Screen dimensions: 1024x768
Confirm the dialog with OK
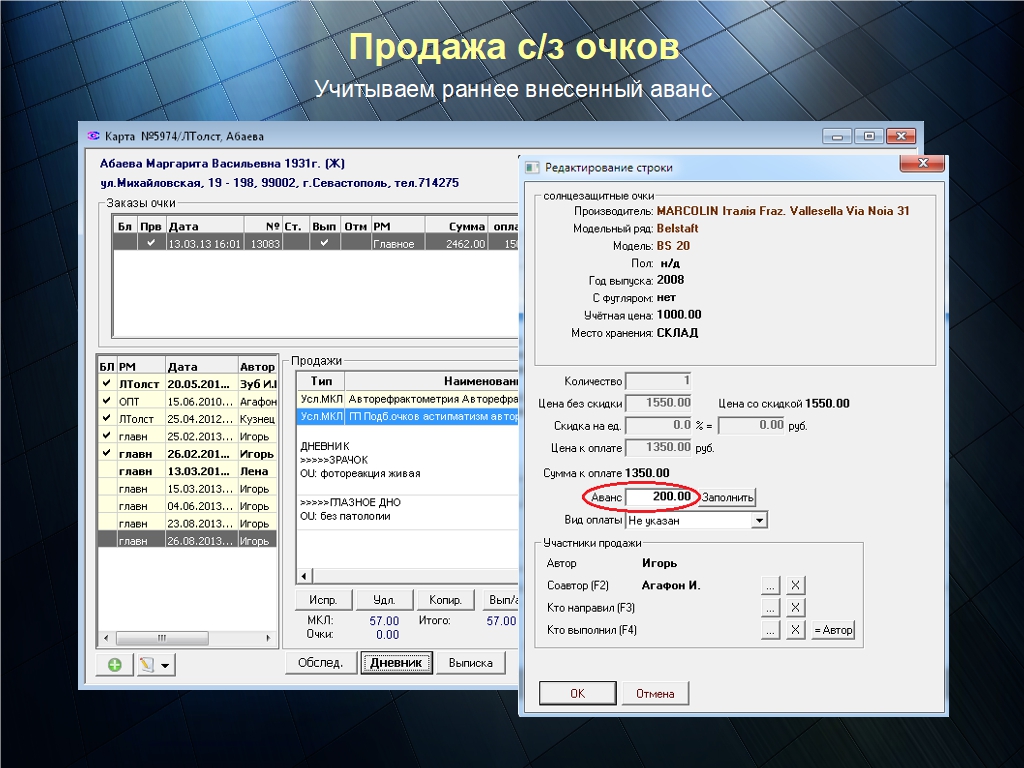(x=577, y=693)
